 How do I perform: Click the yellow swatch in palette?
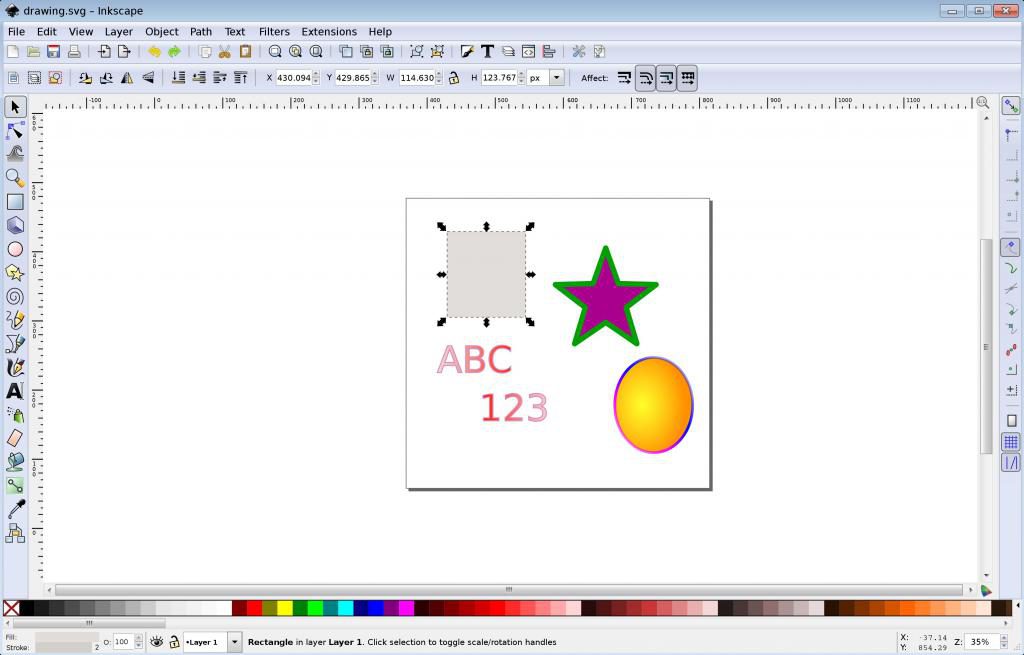coord(284,608)
